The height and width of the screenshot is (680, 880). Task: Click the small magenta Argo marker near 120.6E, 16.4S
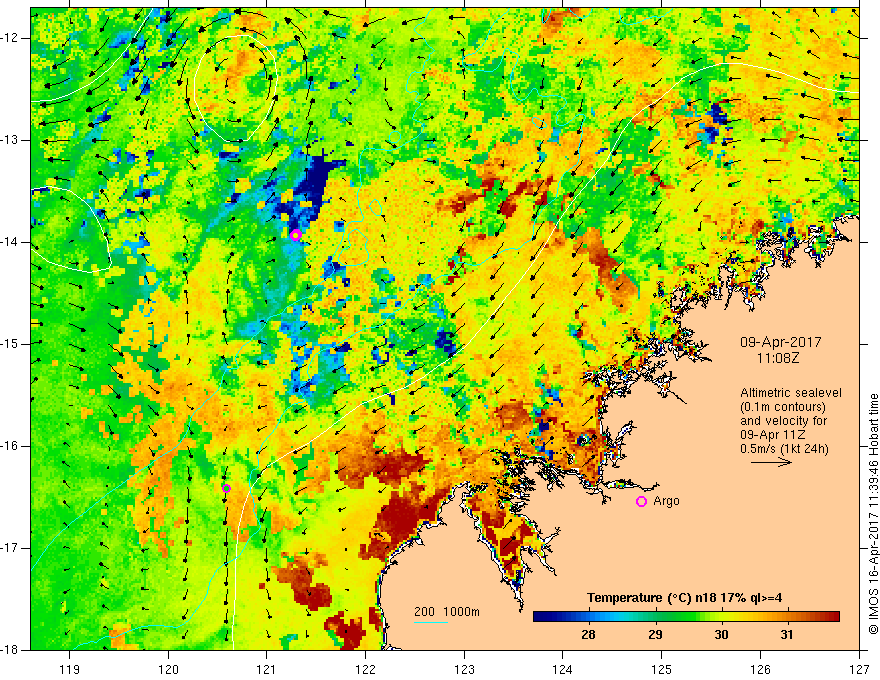(x=226, y=488)
